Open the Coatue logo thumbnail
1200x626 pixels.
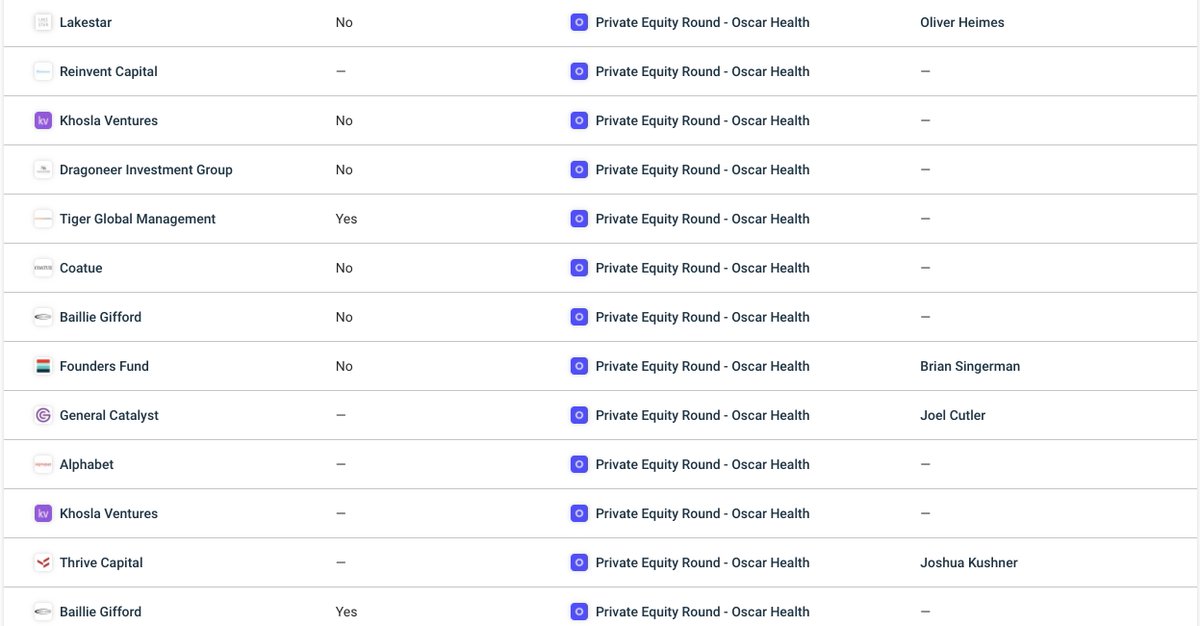coord(43,268)
